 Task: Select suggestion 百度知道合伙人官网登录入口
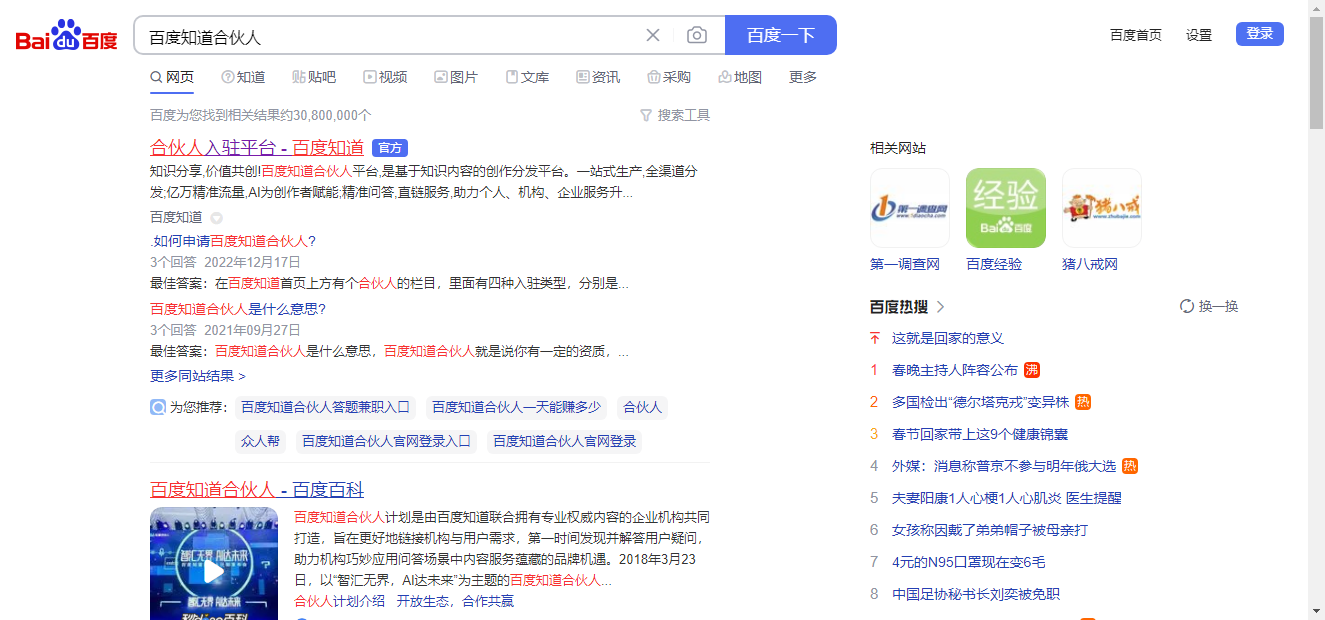387,441
